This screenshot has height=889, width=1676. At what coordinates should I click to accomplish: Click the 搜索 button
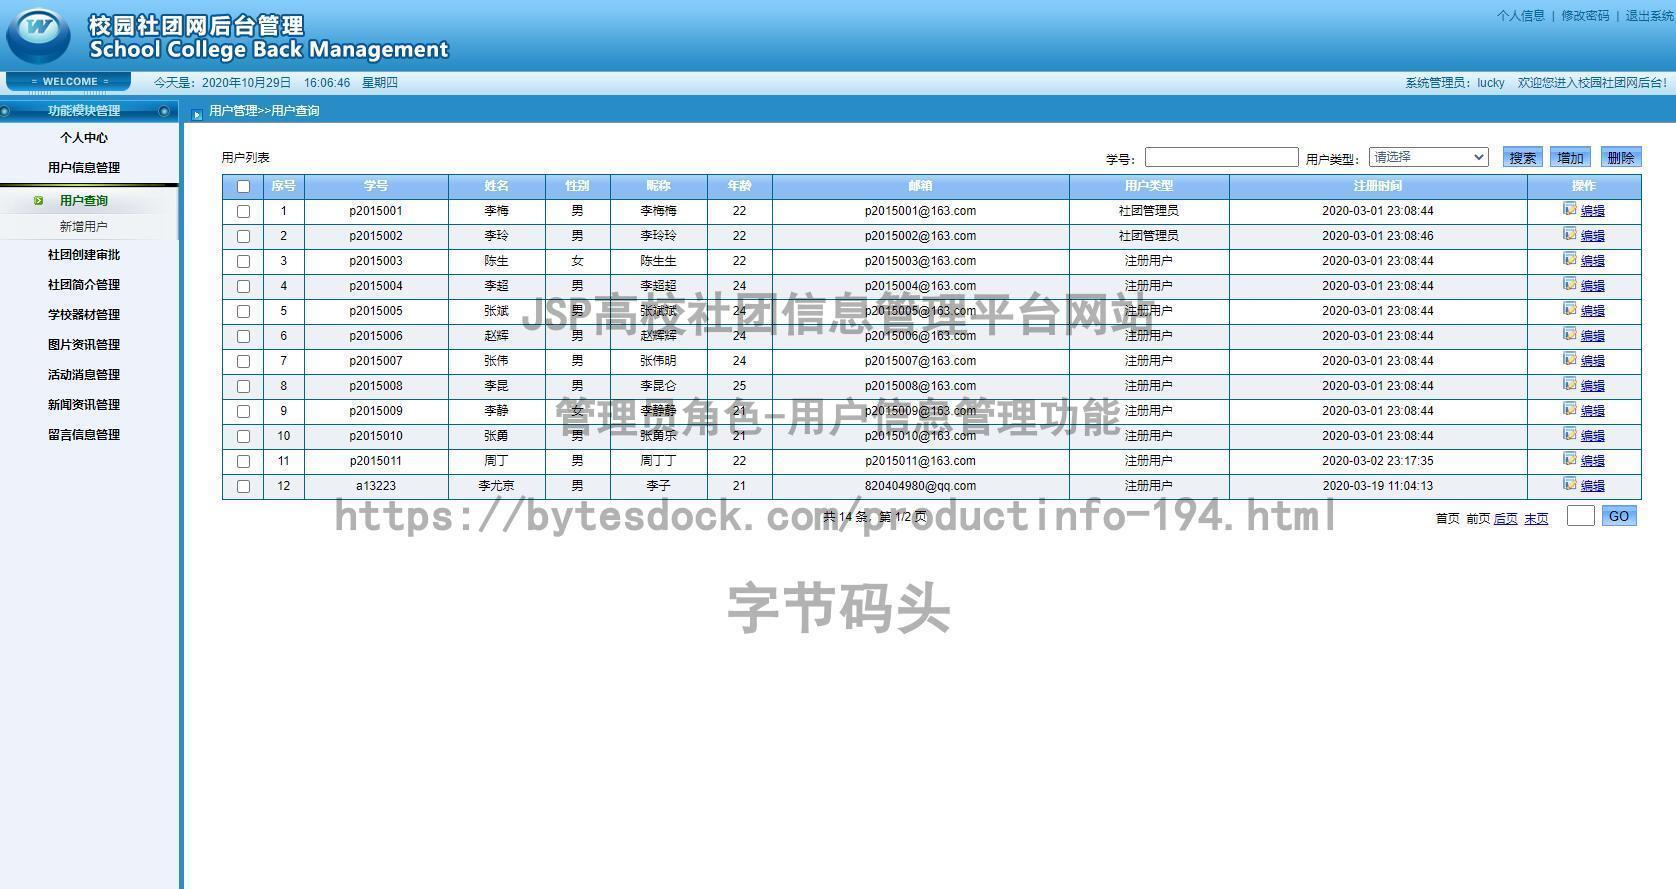pyautogui.click(x=1522, y=157)
